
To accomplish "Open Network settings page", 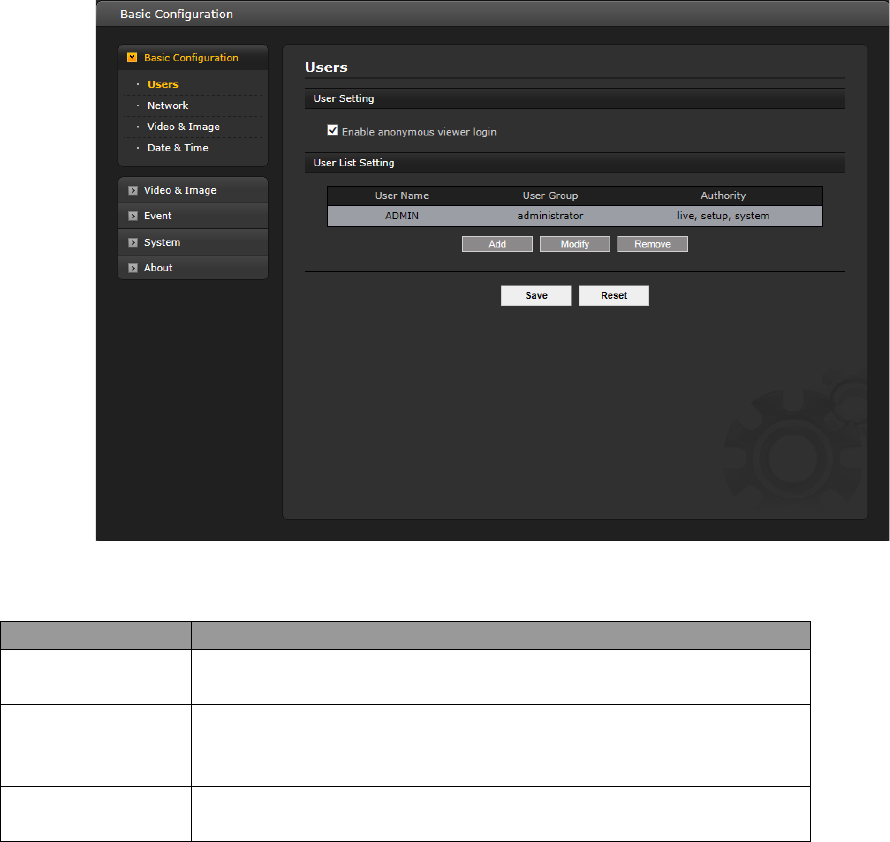I will (167, 106).
